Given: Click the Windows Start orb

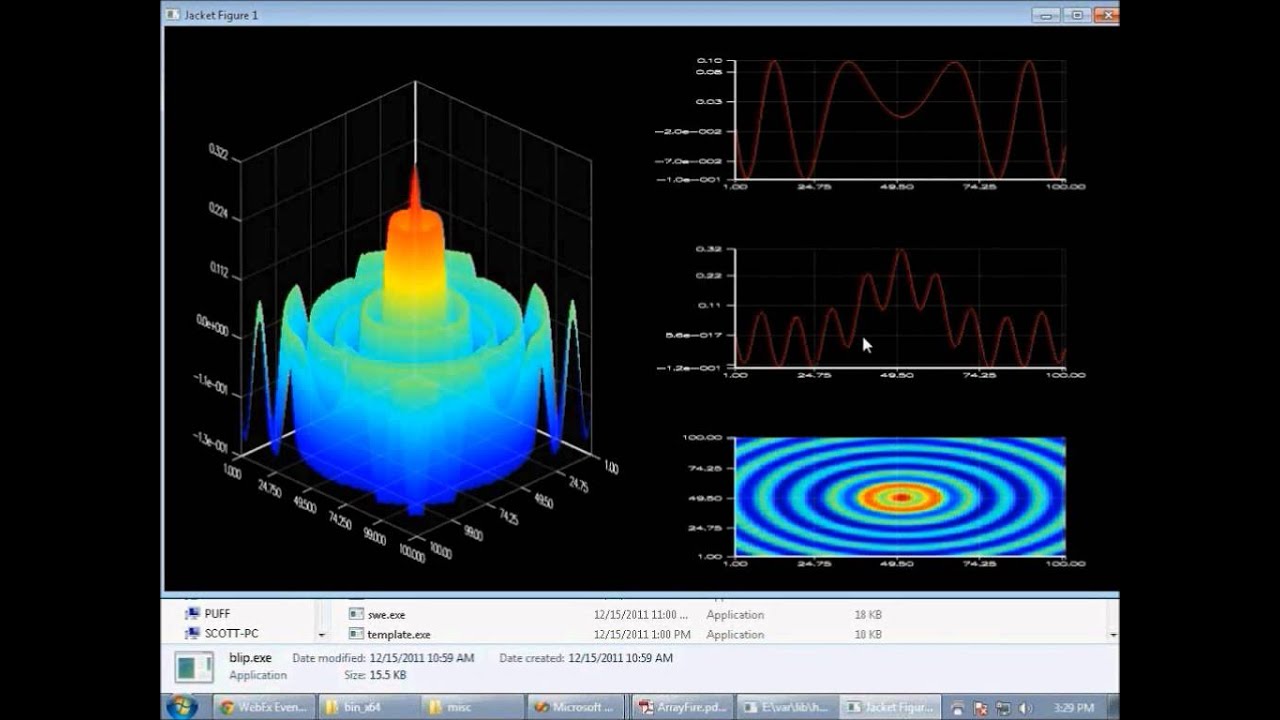Looking at the screenshot, I should click(182, 706).
